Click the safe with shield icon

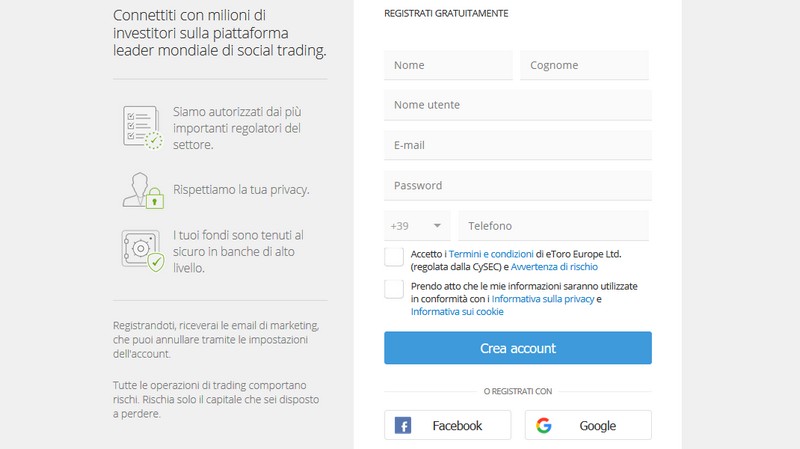143,251
